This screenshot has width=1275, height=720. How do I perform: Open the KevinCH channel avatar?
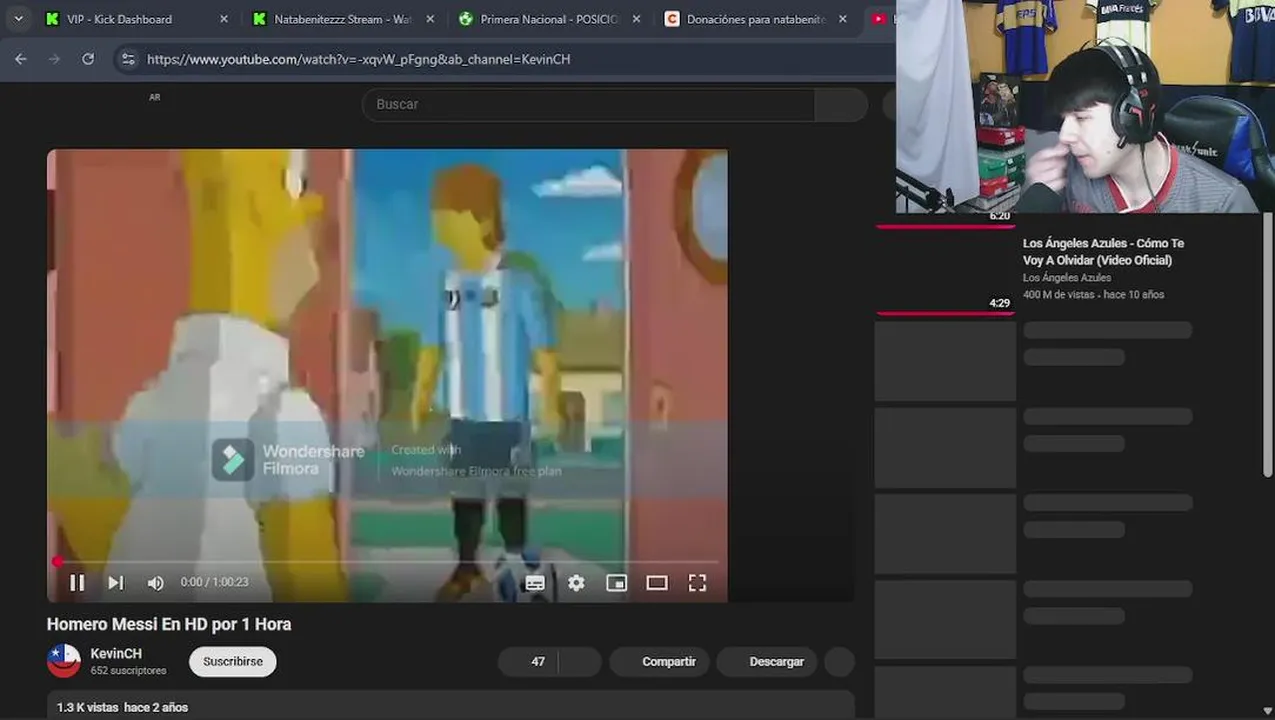point(64,661)
